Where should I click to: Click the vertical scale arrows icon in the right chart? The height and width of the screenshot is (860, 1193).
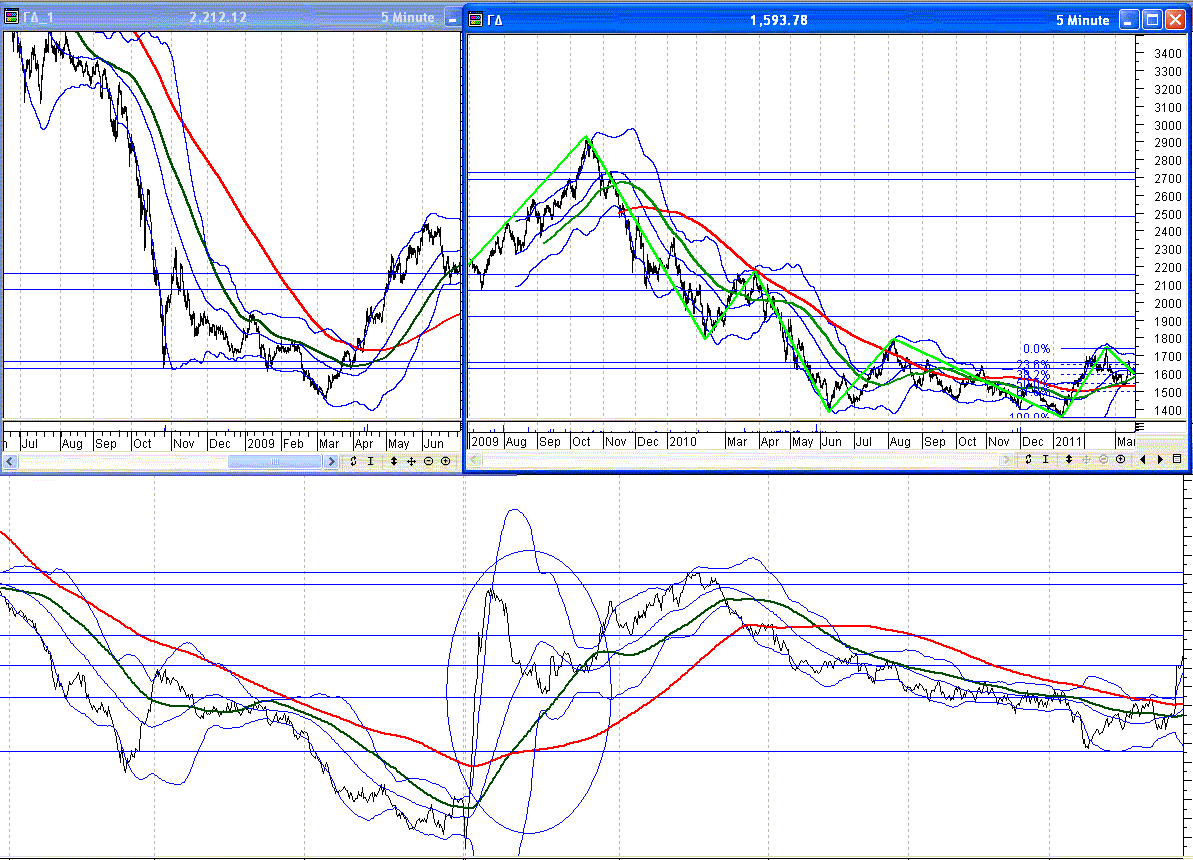pos(1068,459)
